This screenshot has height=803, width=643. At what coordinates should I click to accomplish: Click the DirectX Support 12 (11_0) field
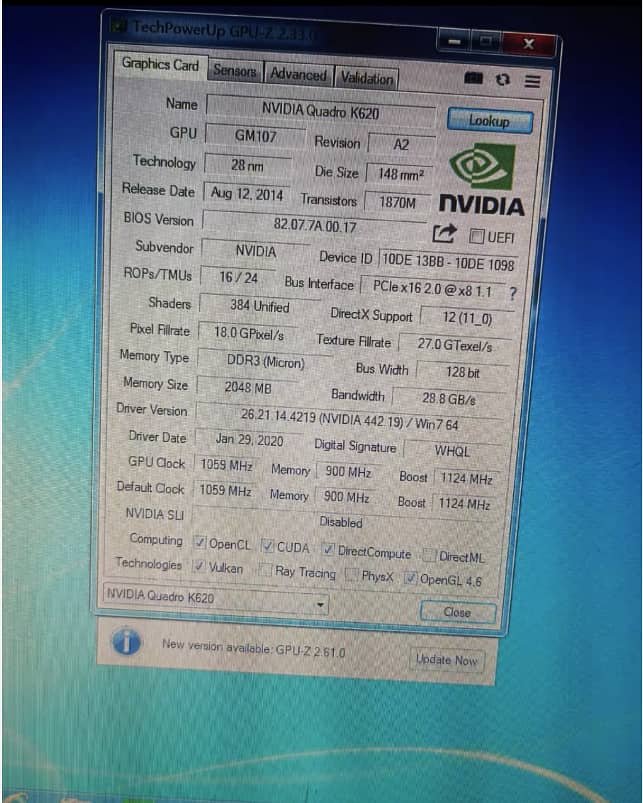coord(467,318)
